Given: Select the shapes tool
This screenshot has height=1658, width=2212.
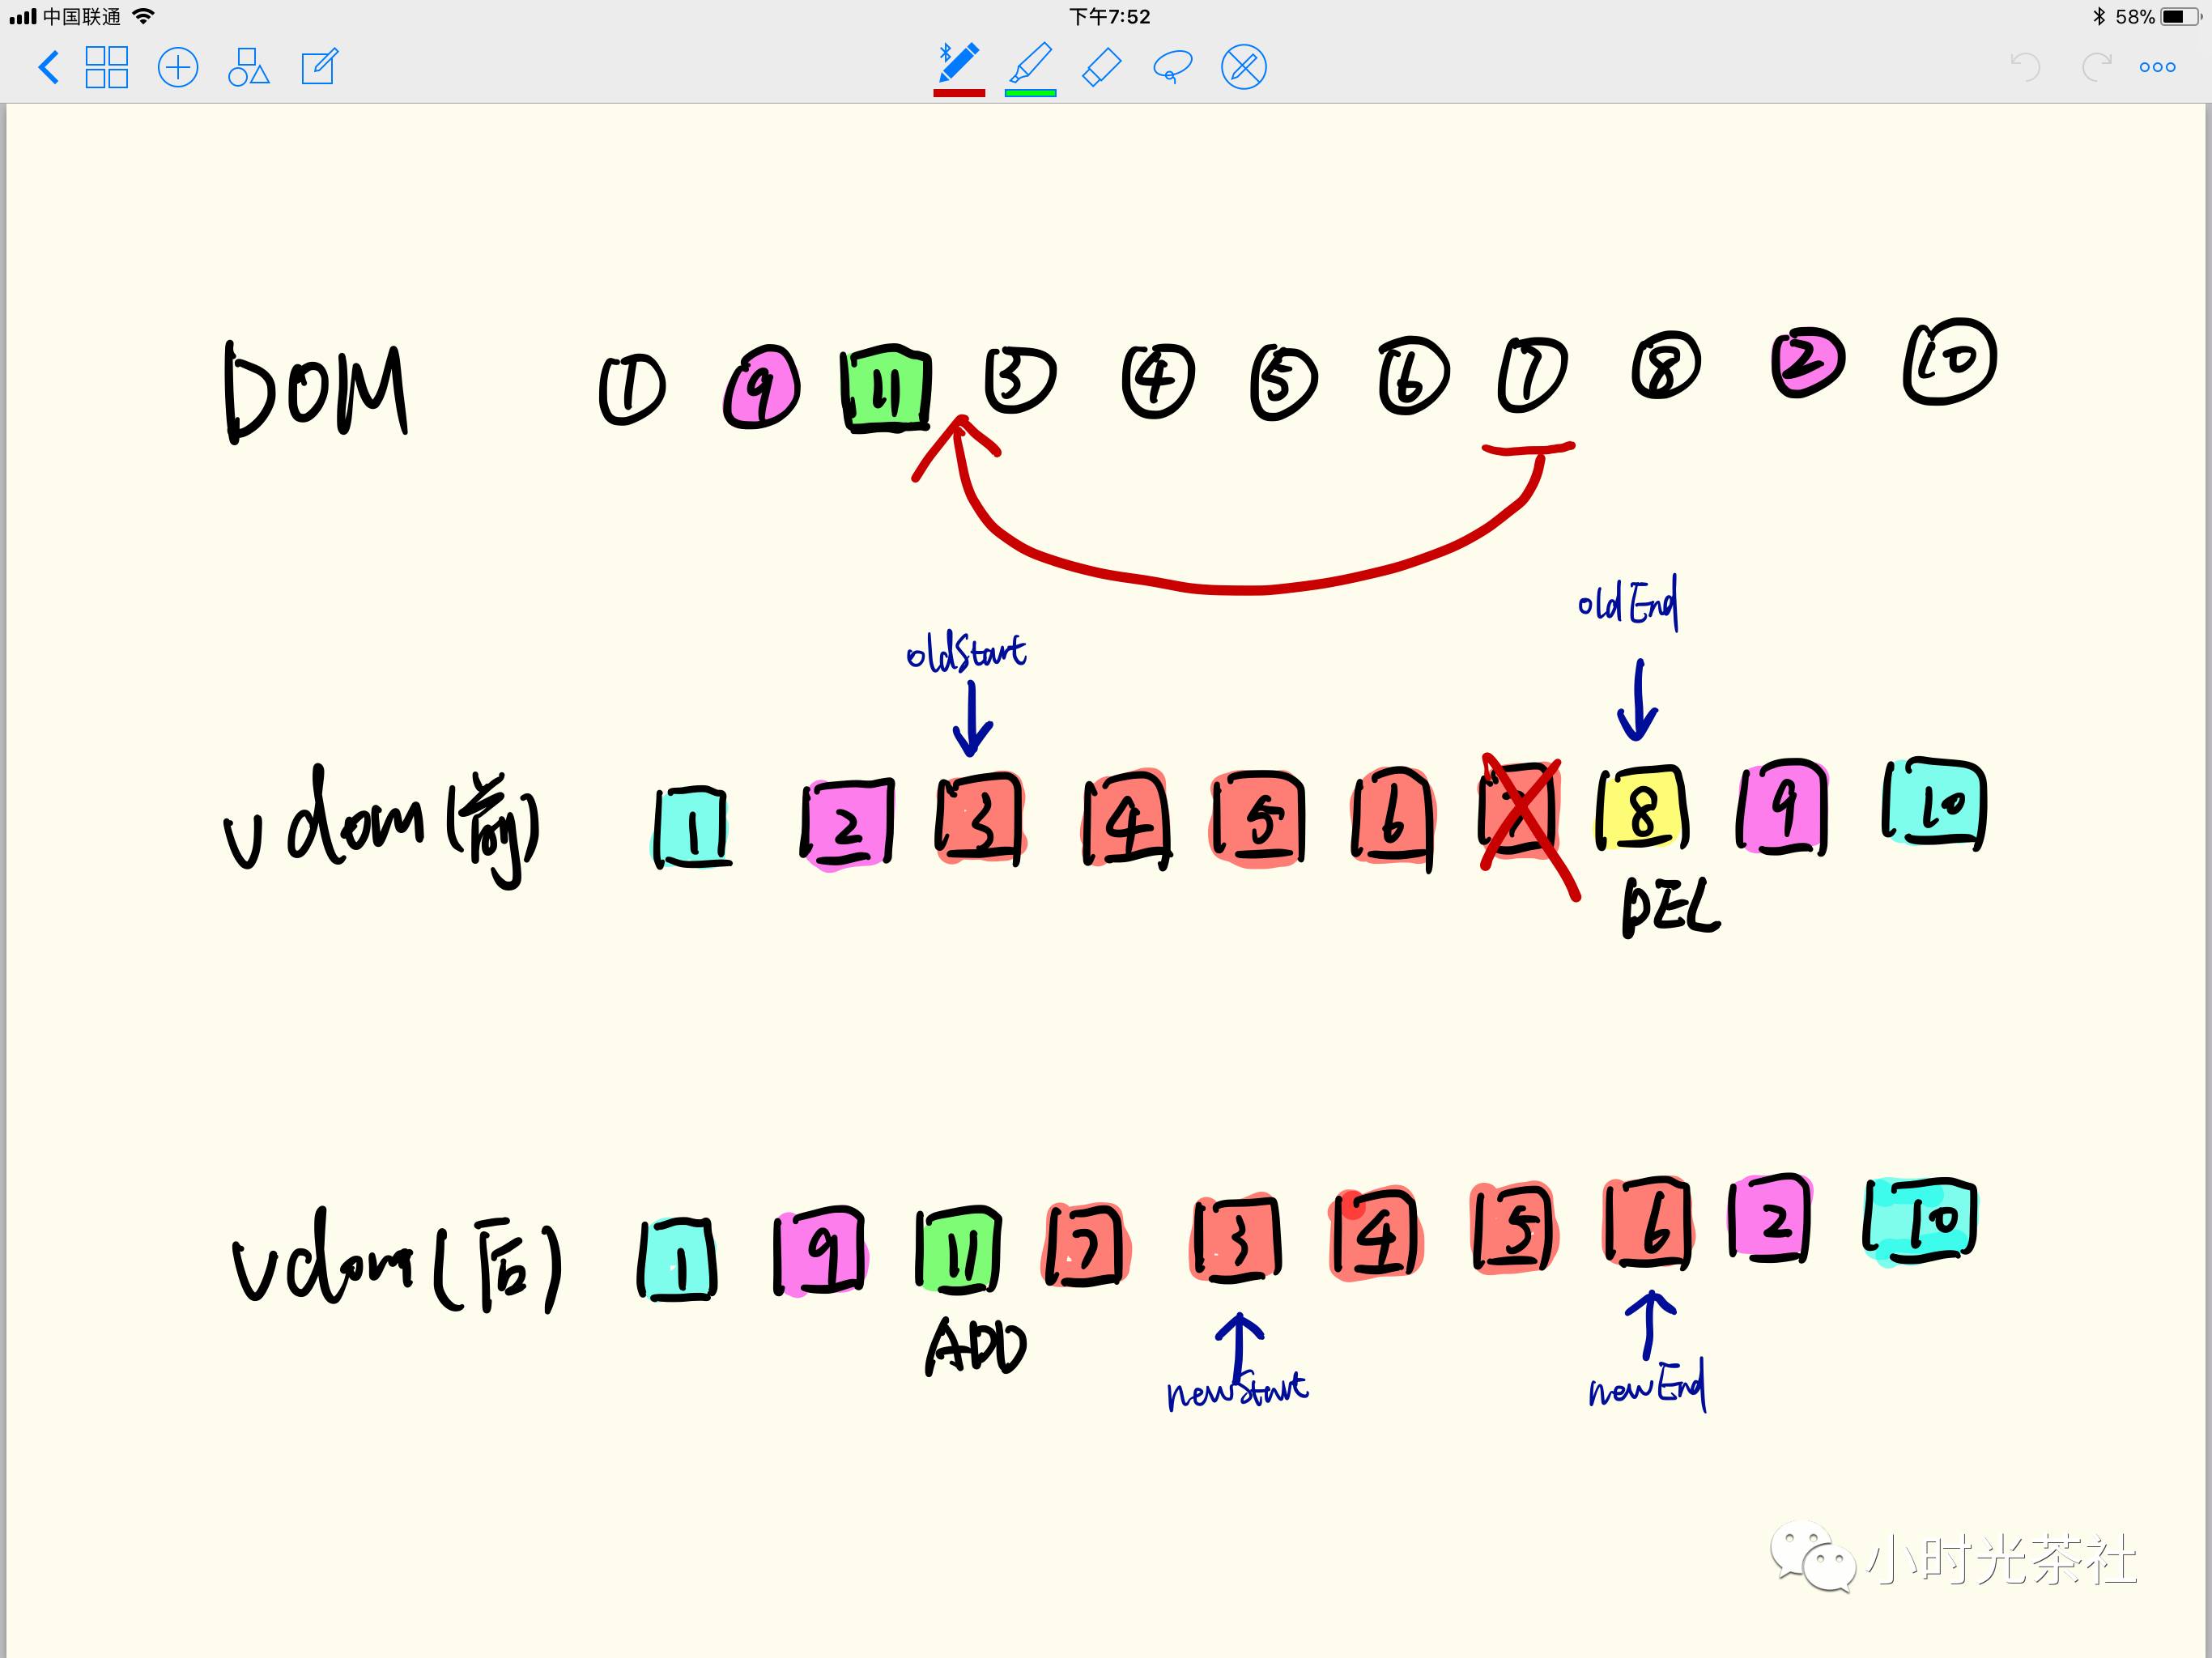Looking at the screenshot, I should [x=248, y=68].
